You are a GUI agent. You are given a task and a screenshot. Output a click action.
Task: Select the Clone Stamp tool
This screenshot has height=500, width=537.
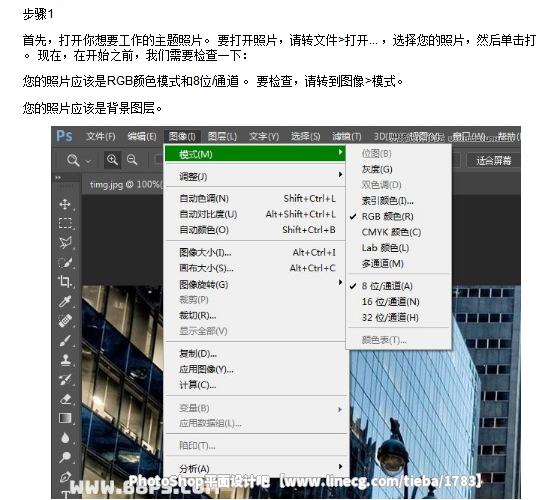[65, 360]
